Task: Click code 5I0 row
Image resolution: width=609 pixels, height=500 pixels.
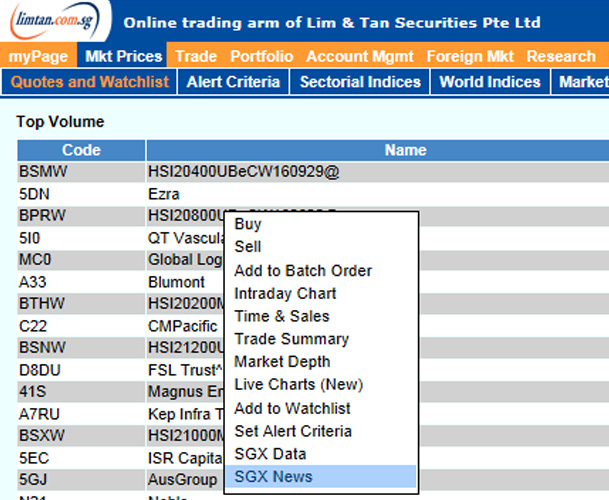Action: pos(30,238)
